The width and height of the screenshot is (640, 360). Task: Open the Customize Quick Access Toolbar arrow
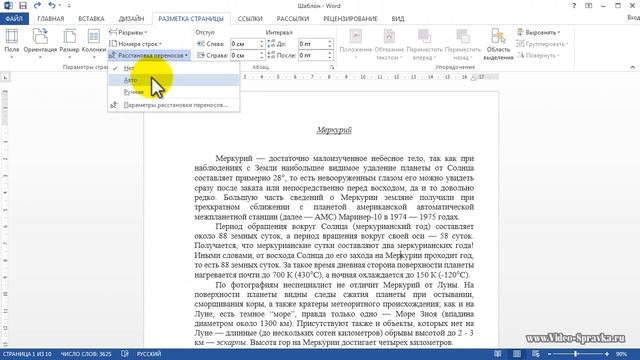69,6
